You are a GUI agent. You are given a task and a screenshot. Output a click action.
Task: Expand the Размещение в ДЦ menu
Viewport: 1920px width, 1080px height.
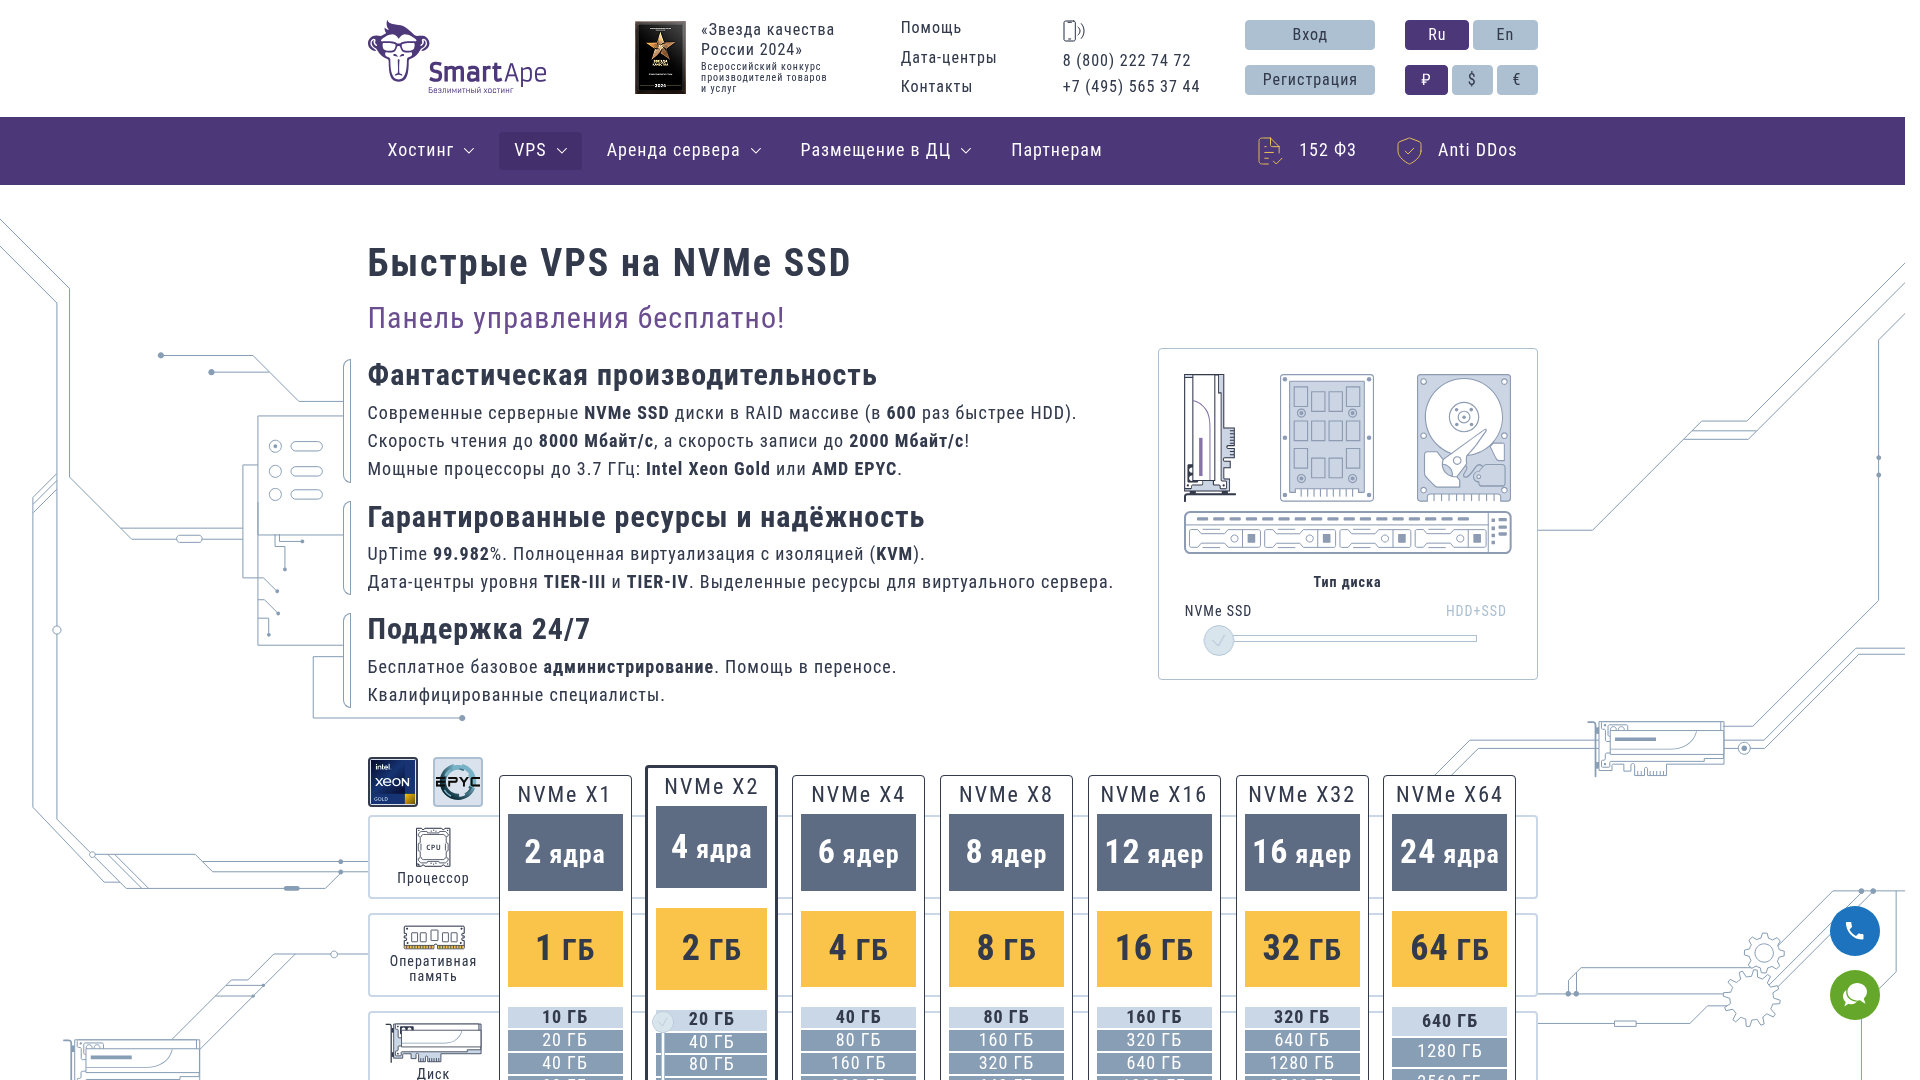point(886,151)
